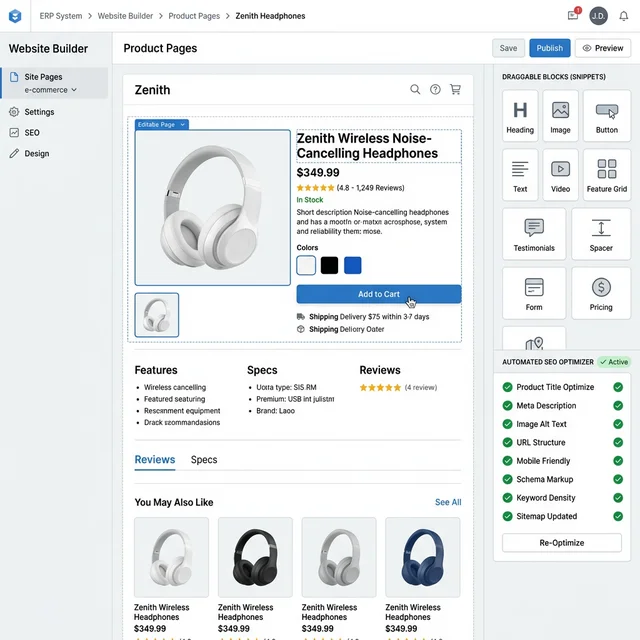
Task: Open the messages inbox icon with badge
Action: pyautogui.click(x=573, y=16)
